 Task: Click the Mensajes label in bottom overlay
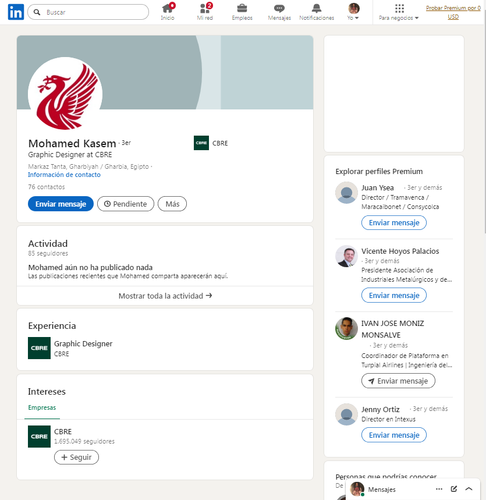[x=382, y=489]
